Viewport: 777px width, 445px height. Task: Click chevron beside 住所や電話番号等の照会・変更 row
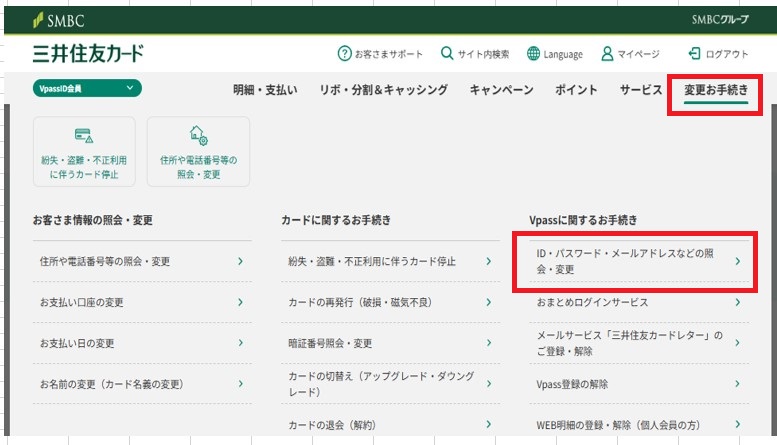click(240, 261)
